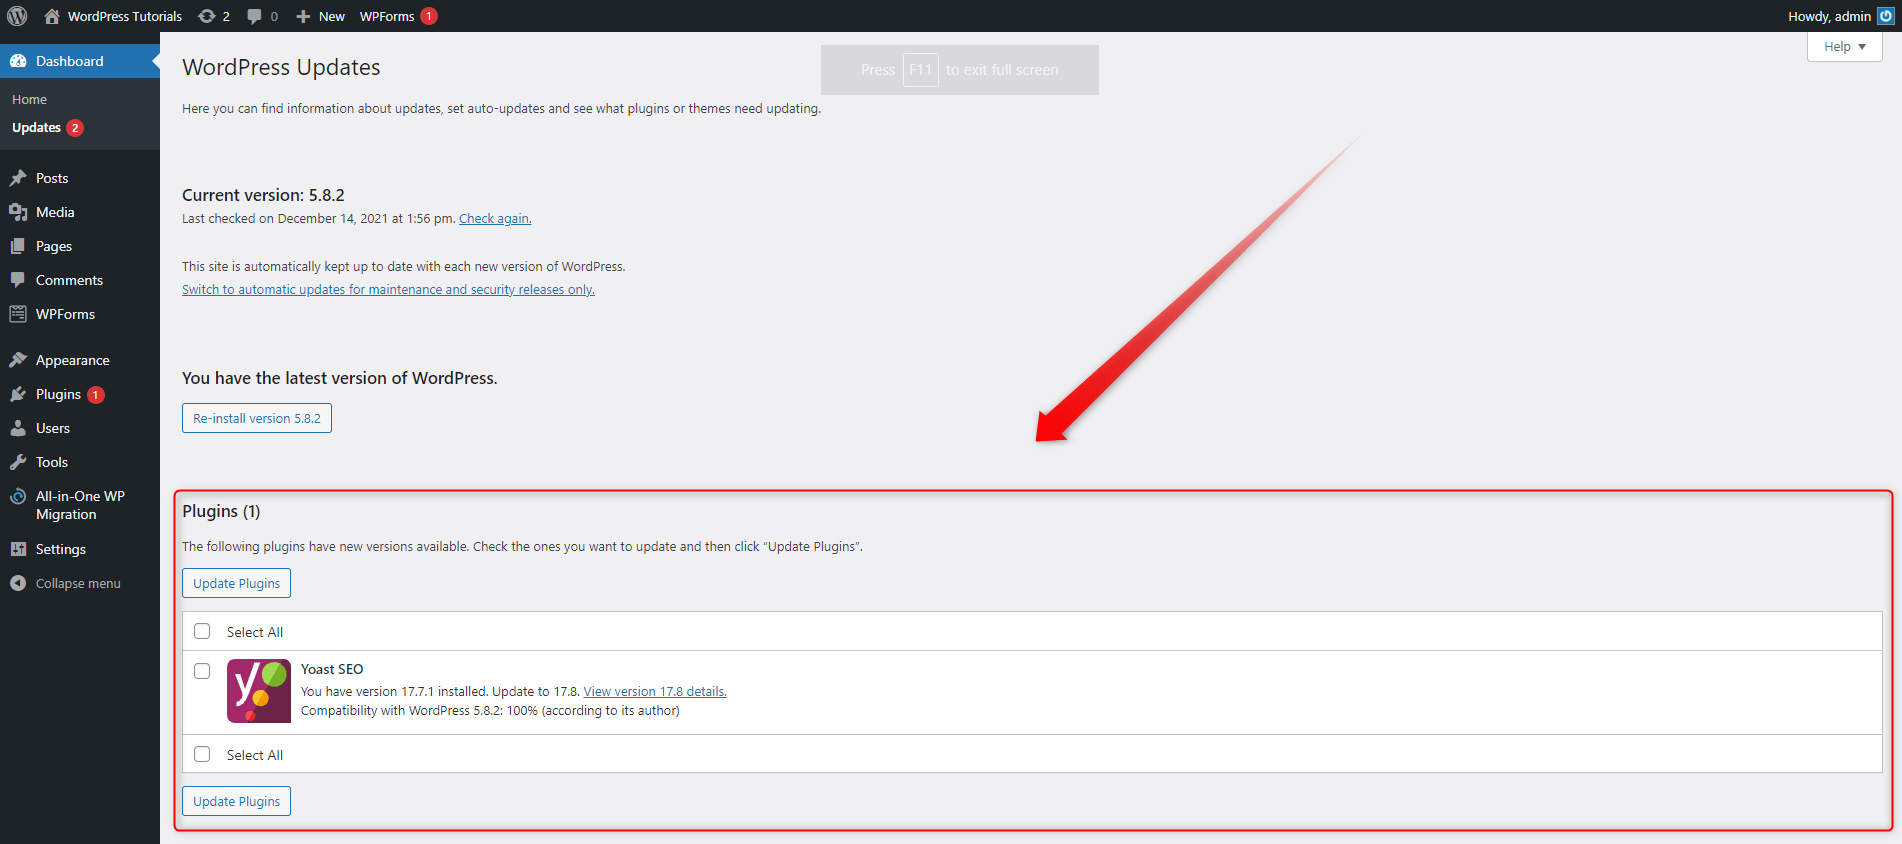Click the Comments icon in the sidebar
The image size is (1902, 844).
(18, 280)
